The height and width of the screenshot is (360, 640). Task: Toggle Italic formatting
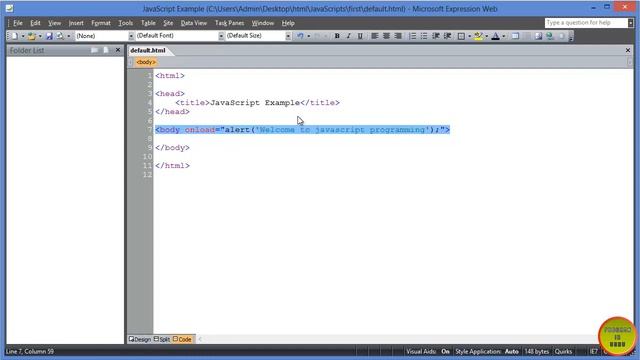(349, 36)
